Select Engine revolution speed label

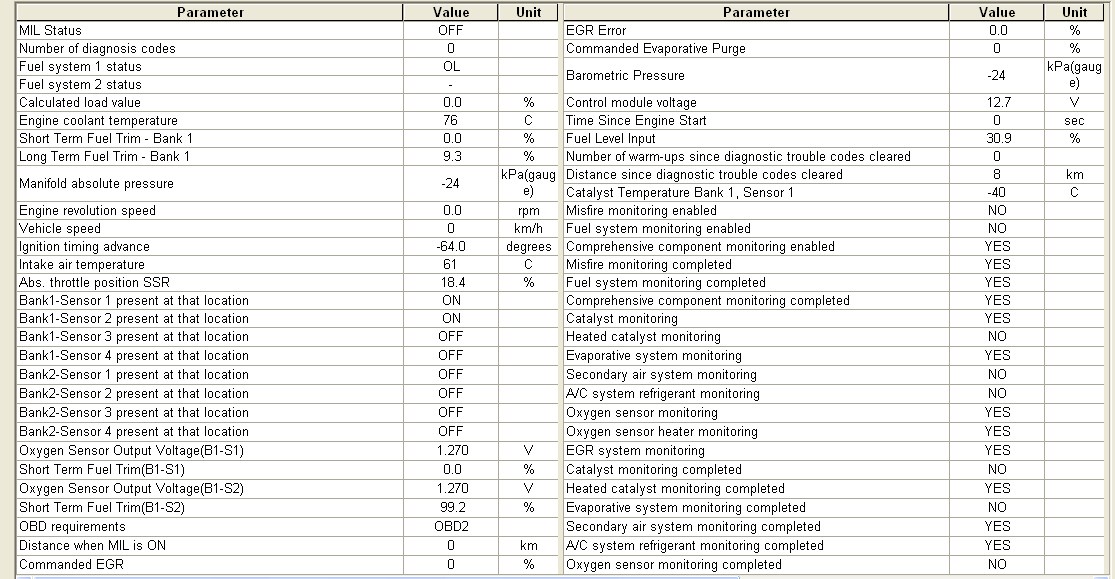click(x=87, y=211)
